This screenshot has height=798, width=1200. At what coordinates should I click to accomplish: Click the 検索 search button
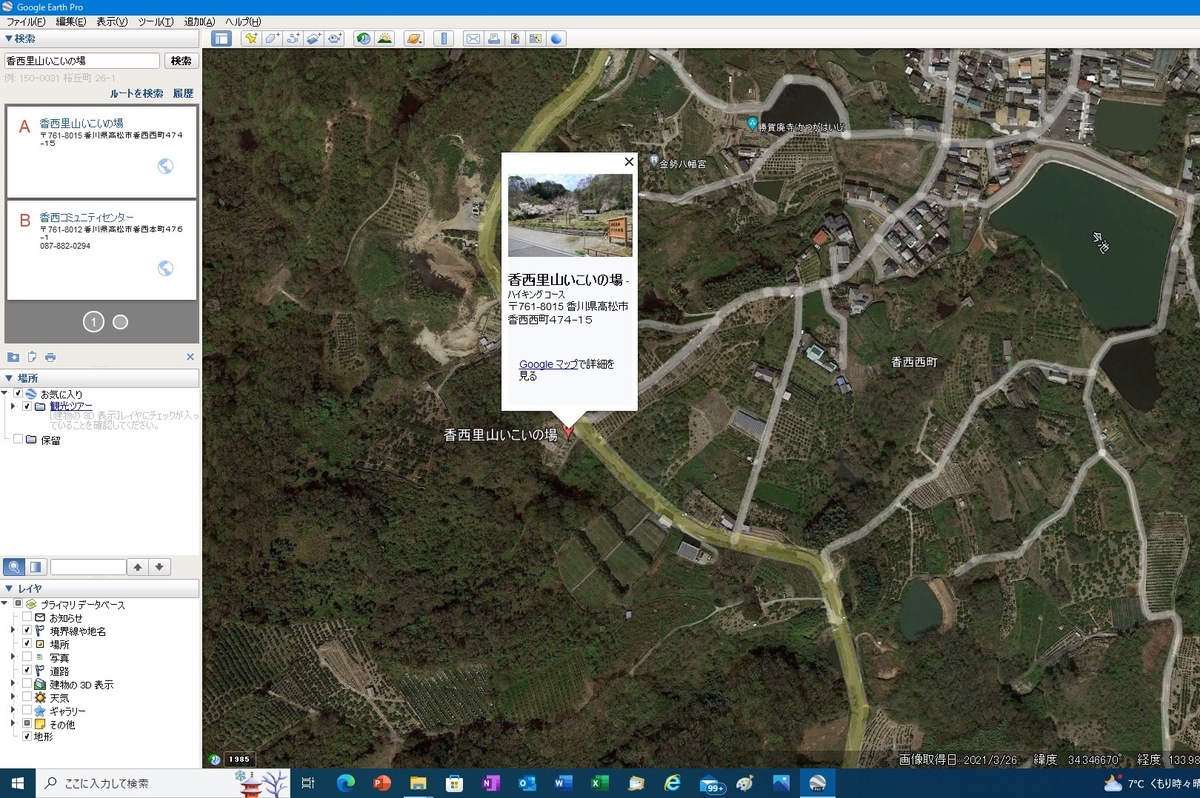coord(181,61)
